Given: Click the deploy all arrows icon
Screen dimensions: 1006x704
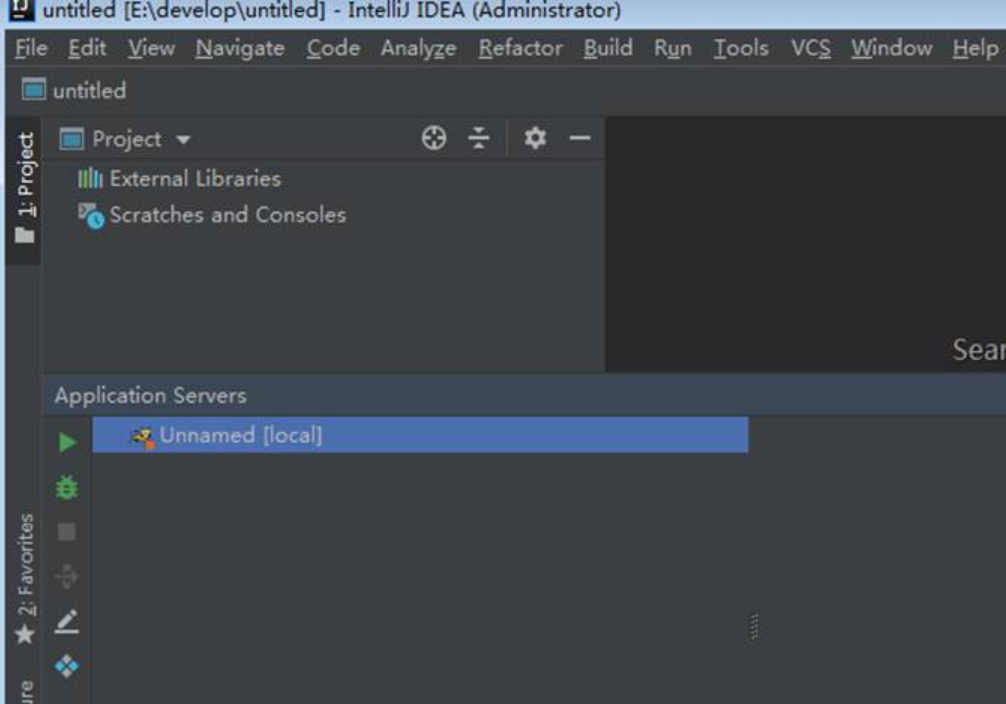Looking at the screenshot, I should coord(67,576).
